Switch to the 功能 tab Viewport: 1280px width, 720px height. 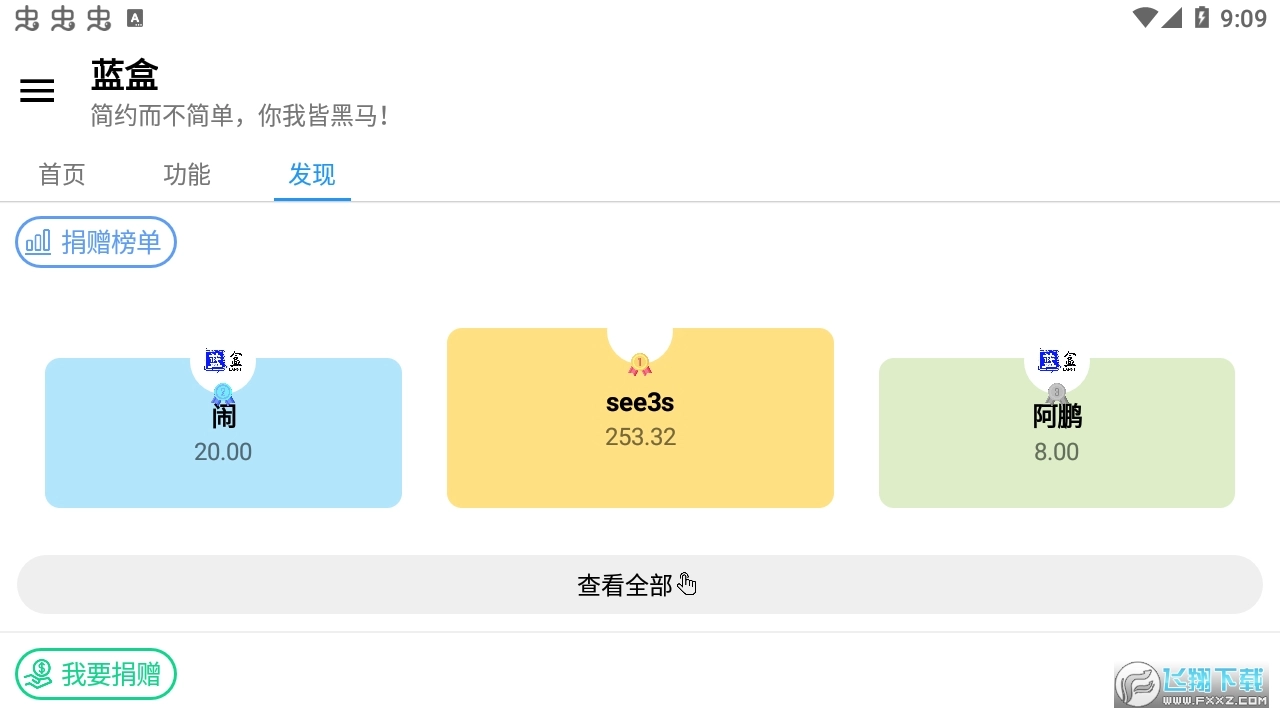pos(187,175)
